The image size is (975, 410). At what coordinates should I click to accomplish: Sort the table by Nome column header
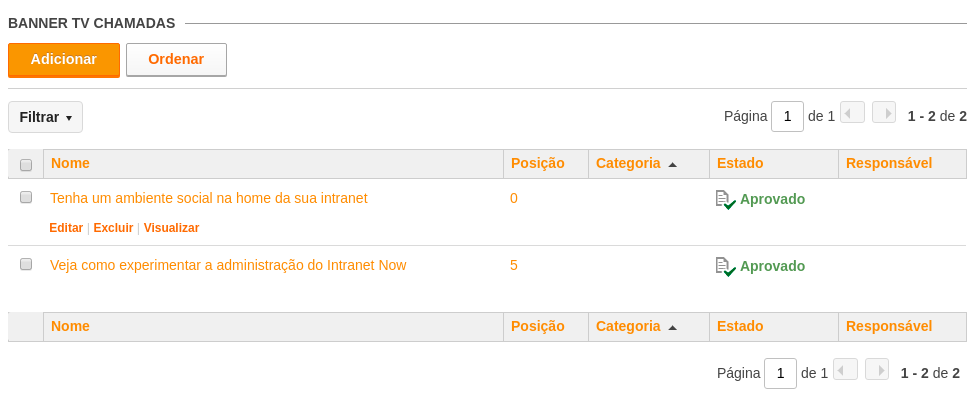click(x=70, y=163)
